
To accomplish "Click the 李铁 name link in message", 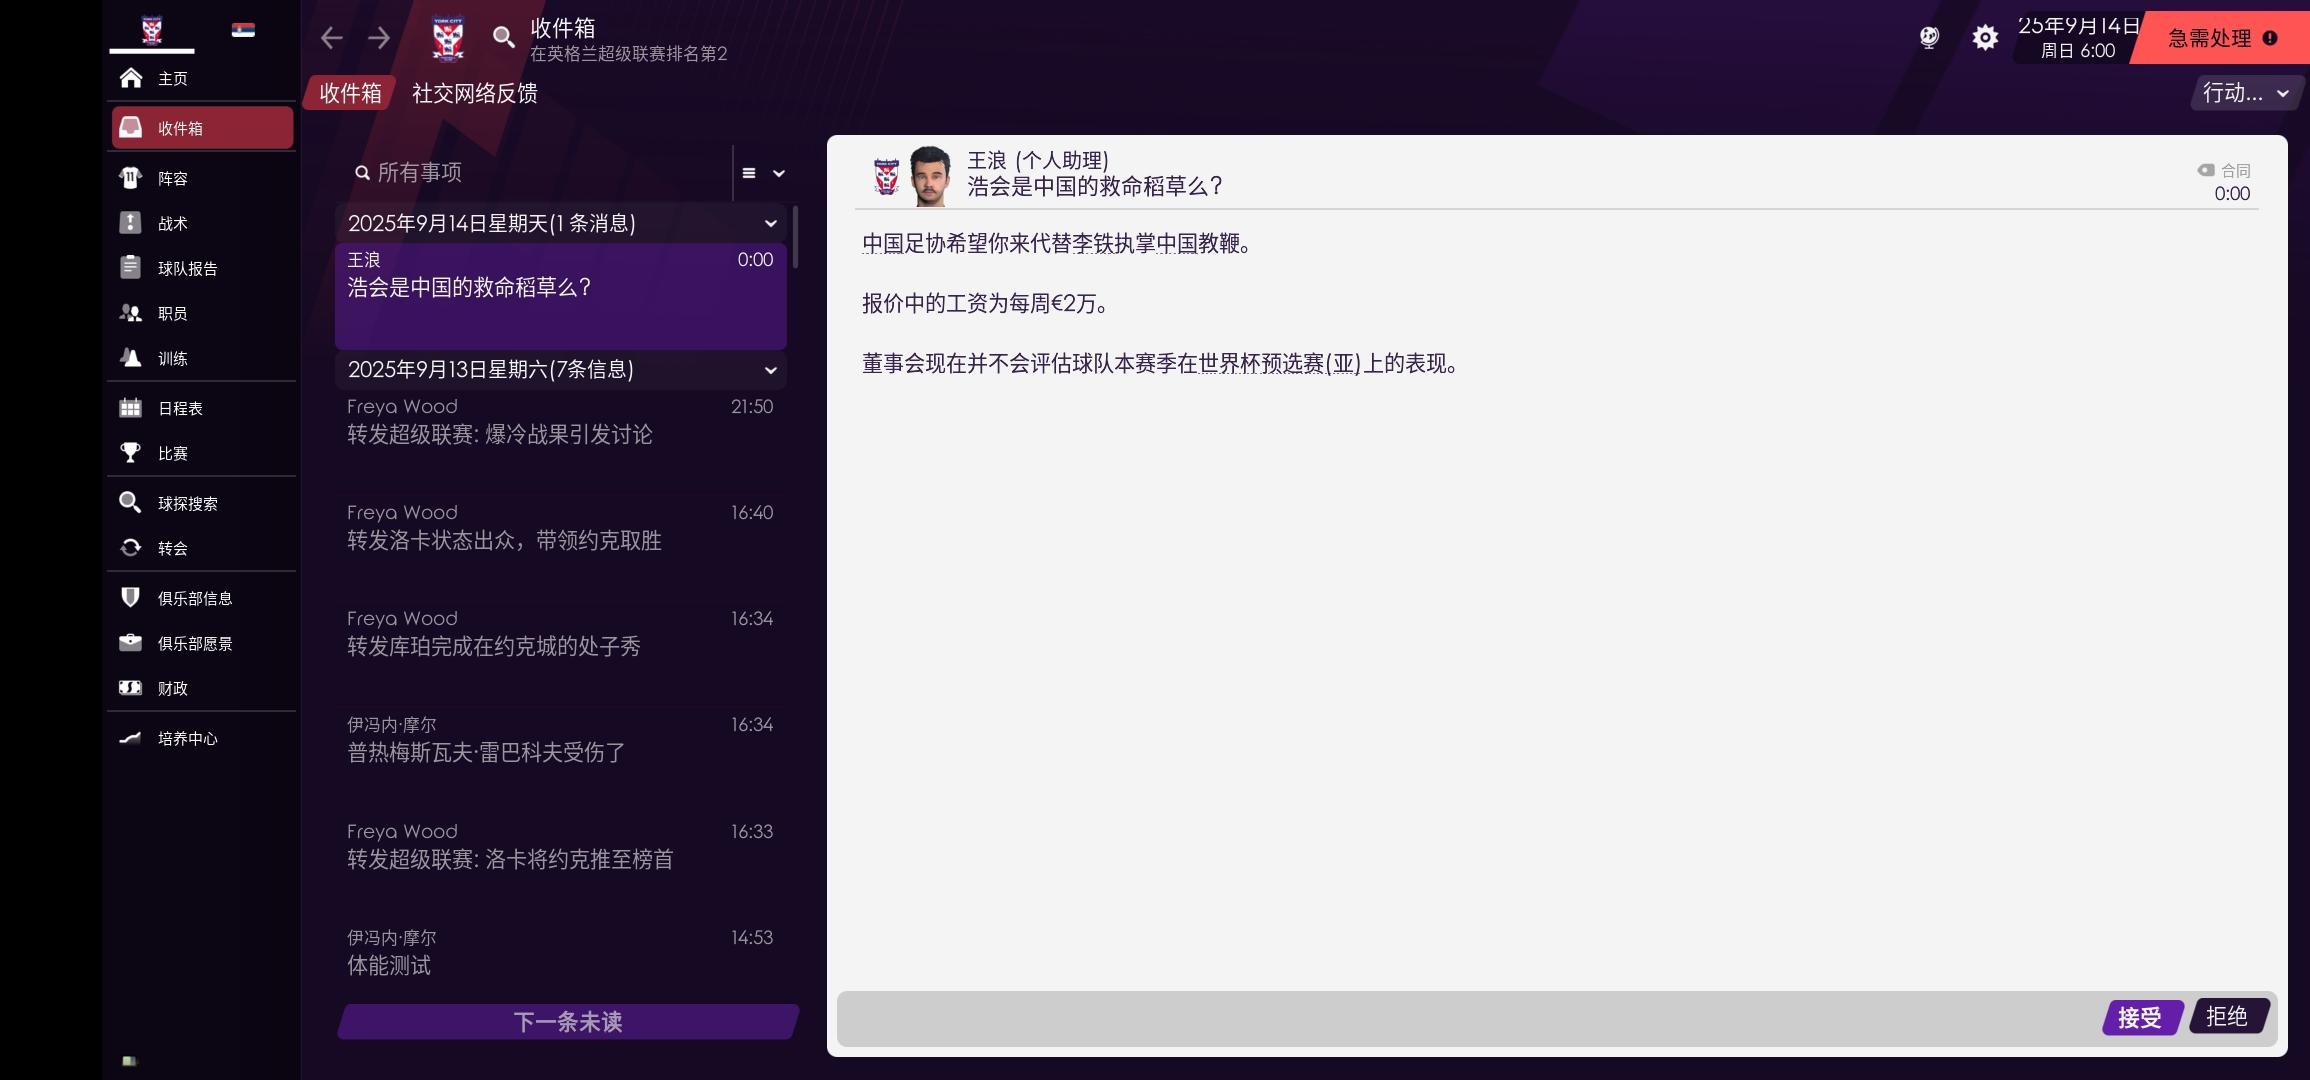I will click(1093, 244).
